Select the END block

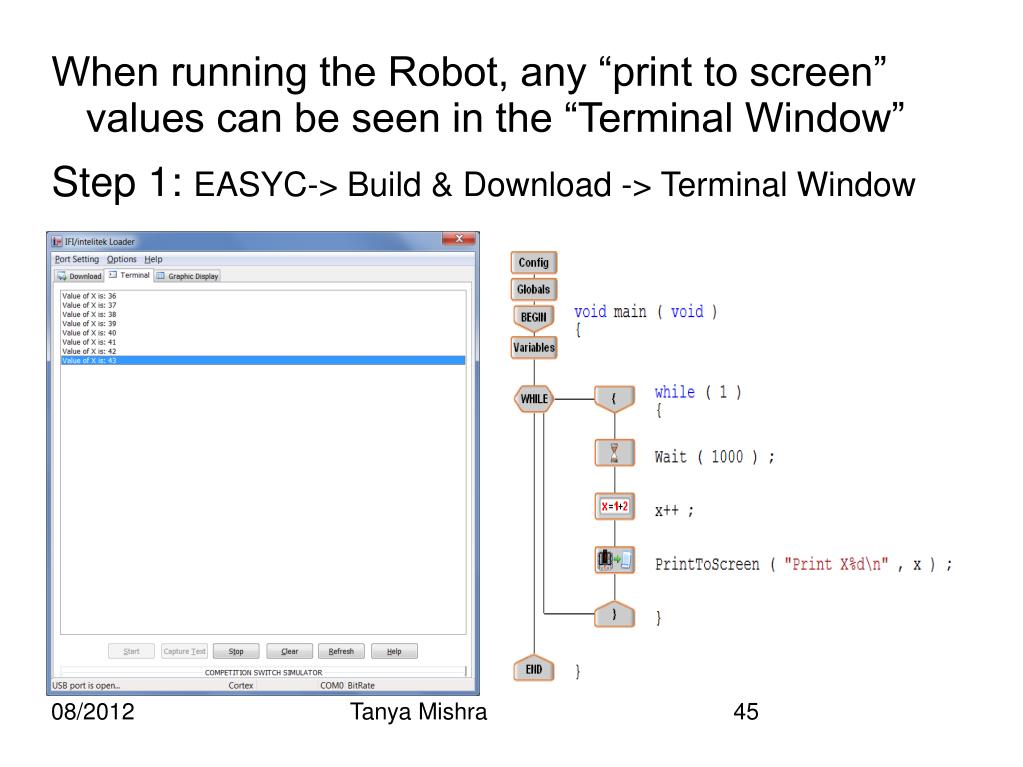(534, 669)
